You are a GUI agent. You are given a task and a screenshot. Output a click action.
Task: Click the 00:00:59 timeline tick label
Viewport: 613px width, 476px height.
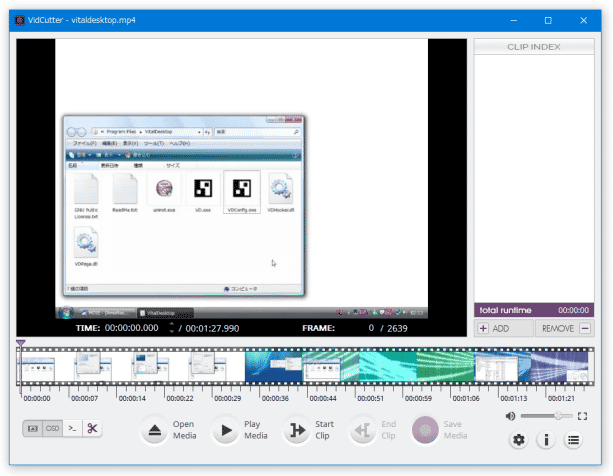pyautogui.click(x=418, y=399)
